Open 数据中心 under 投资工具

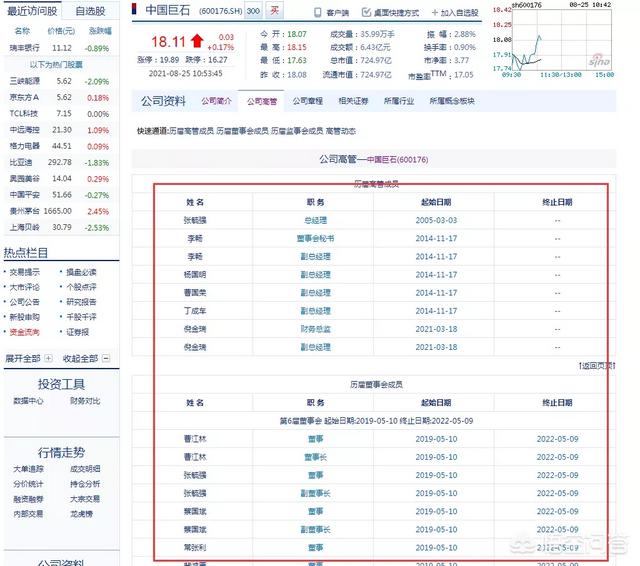click(x=28, y=401)
